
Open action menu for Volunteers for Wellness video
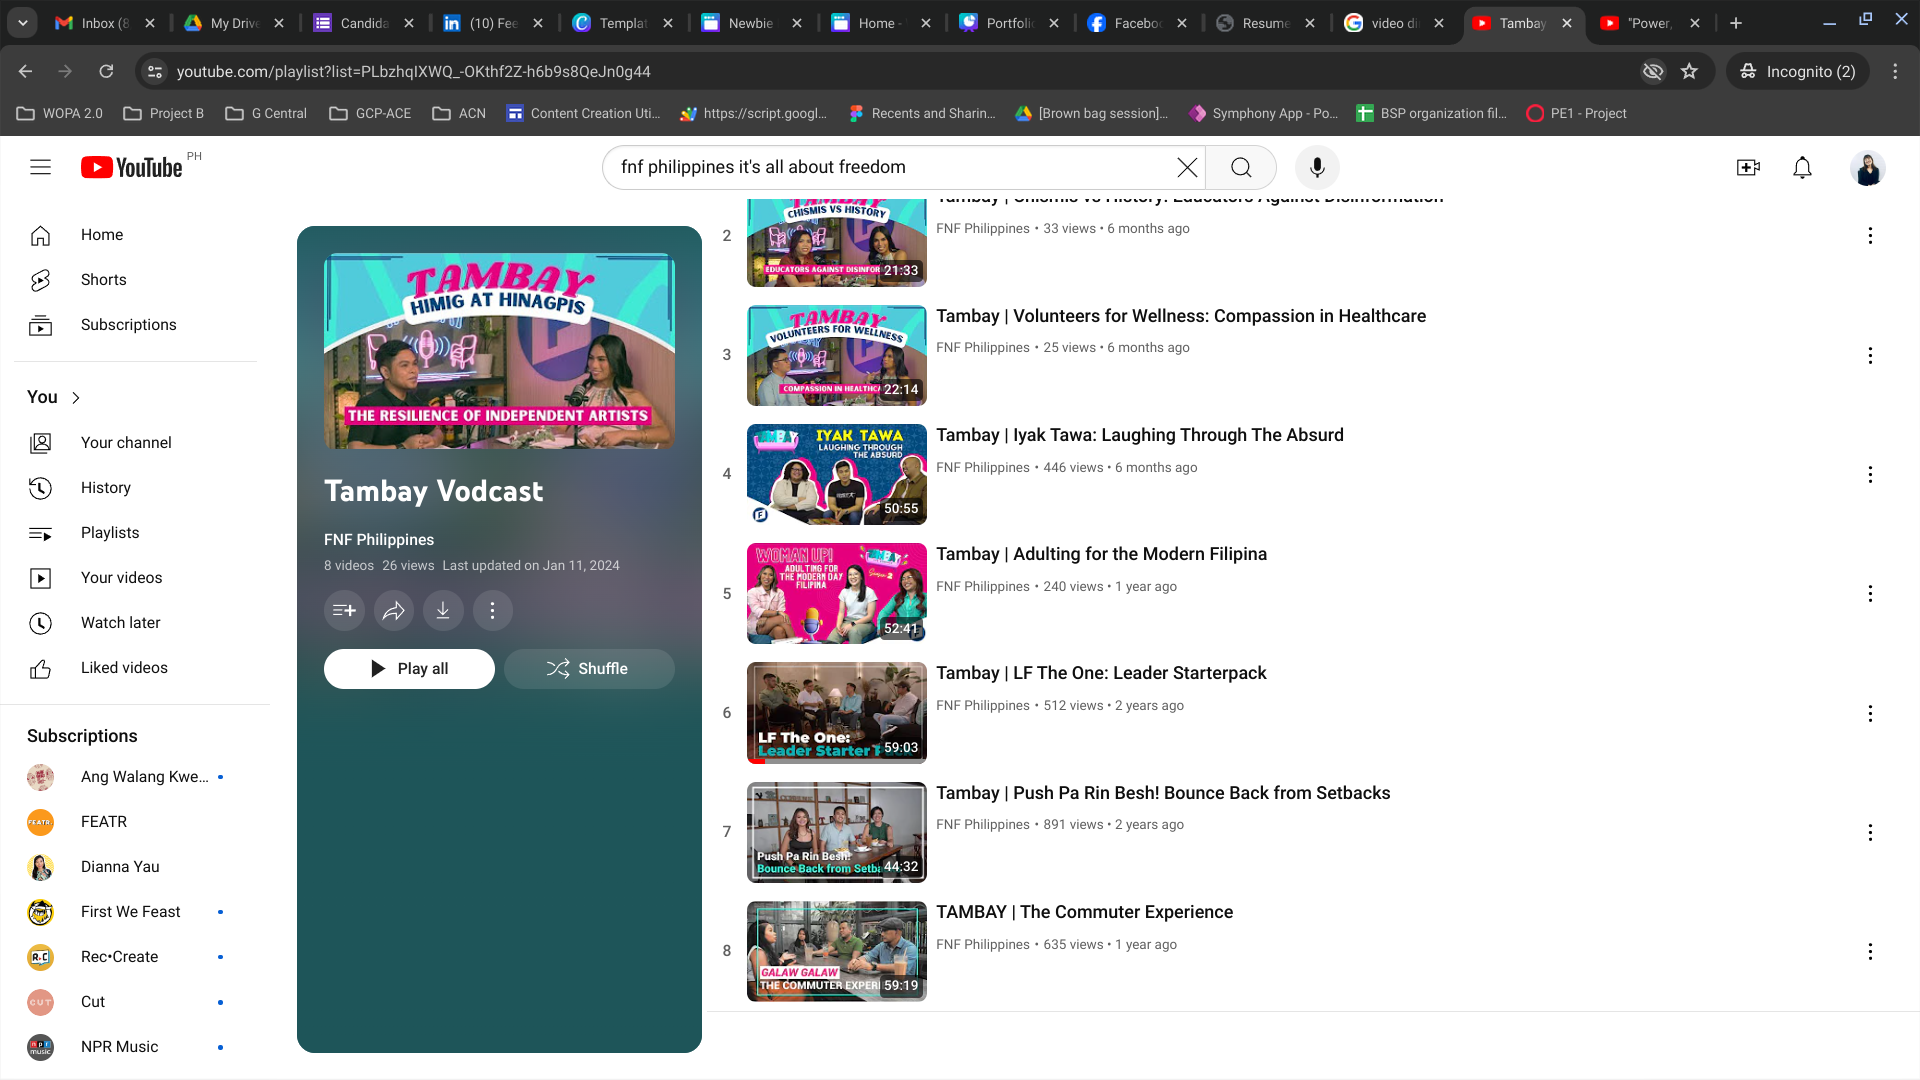pos(1870,355)
